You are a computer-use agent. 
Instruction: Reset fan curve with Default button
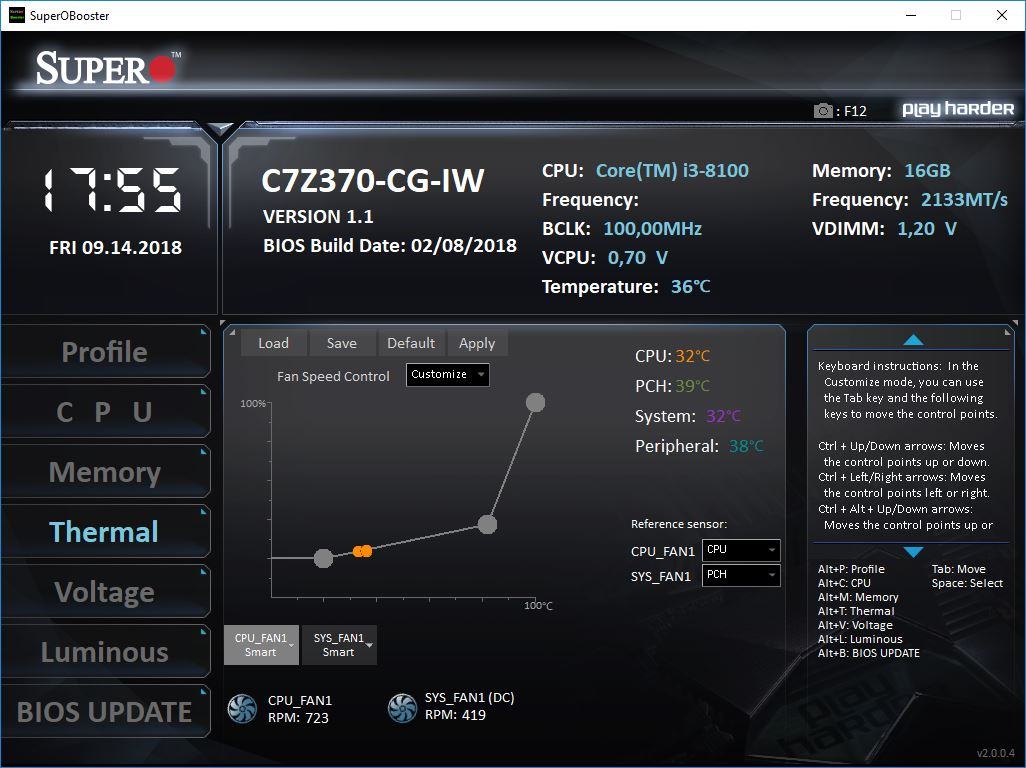pos(411,343)
